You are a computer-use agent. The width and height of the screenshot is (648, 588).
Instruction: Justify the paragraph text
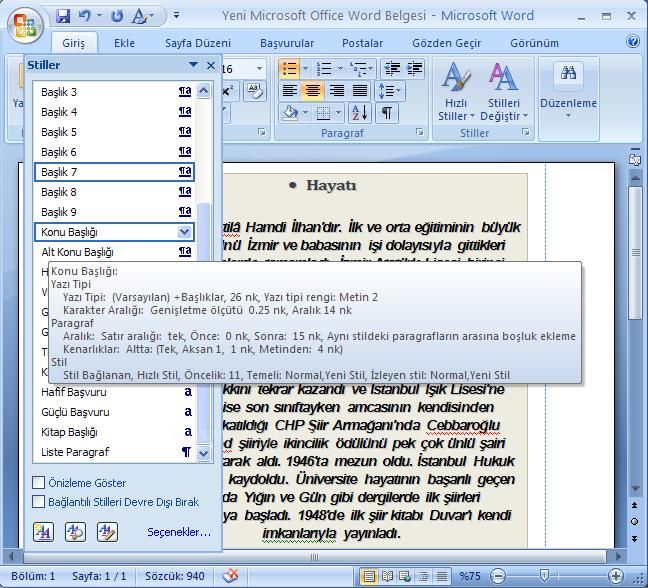click(x=360, y=90)
